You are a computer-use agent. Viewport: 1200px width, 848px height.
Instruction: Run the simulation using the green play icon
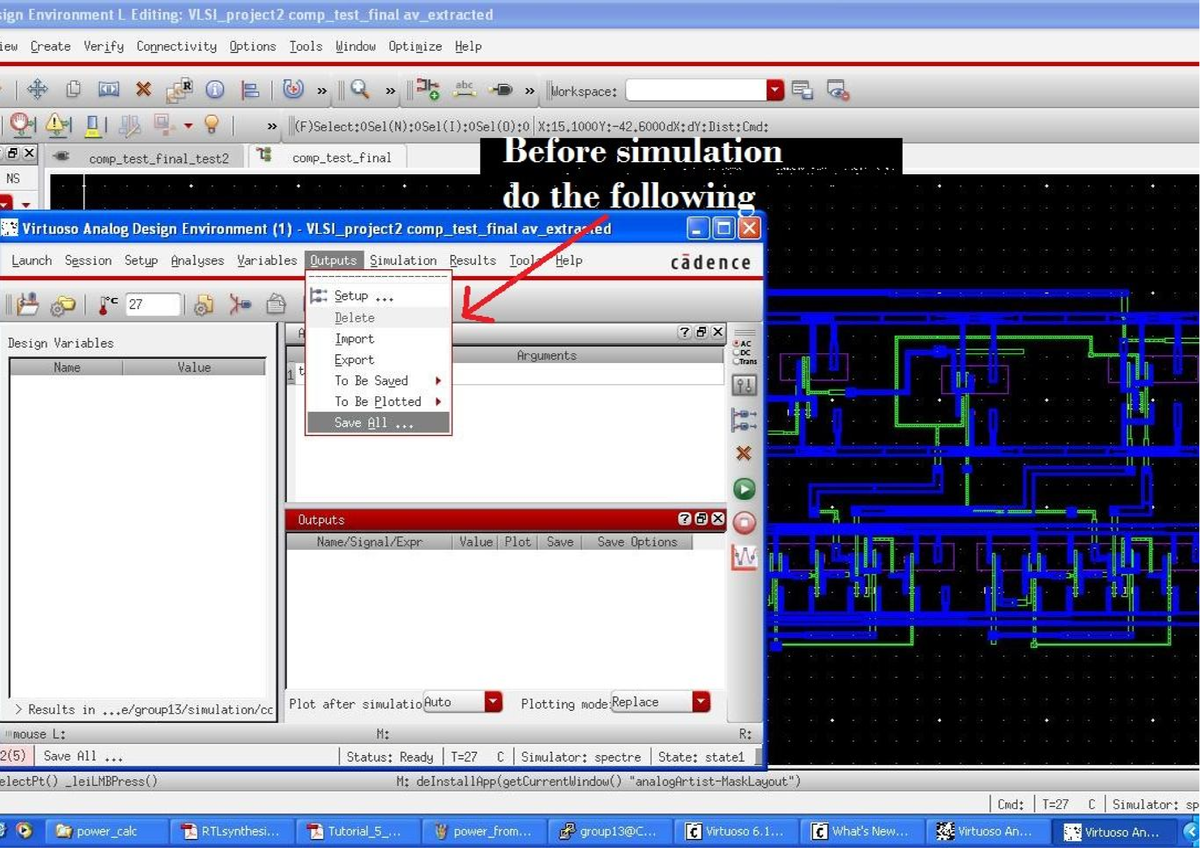coord(744,489)
